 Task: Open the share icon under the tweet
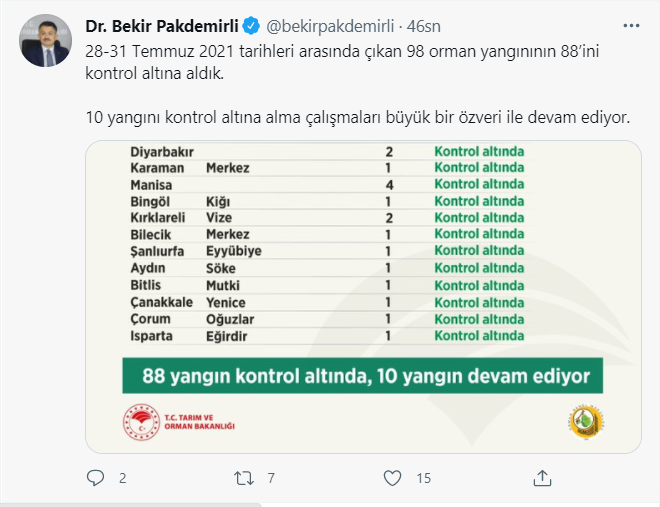coord(541,478)
